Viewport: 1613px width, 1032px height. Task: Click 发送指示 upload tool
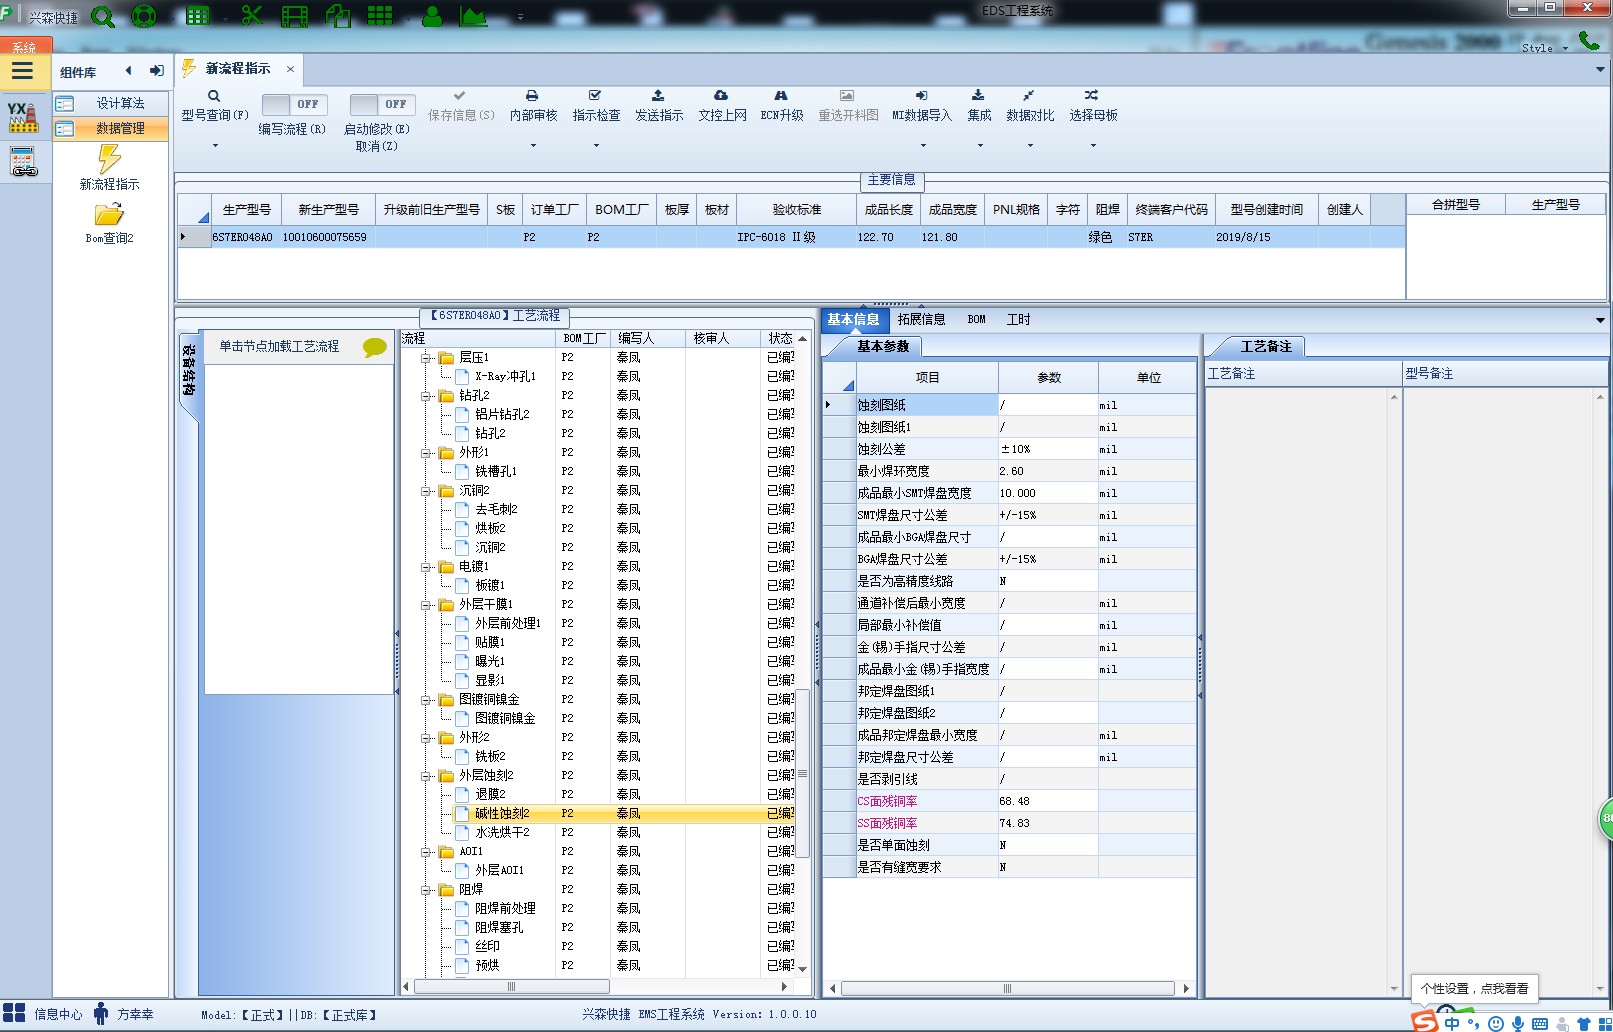click(659, 106)
